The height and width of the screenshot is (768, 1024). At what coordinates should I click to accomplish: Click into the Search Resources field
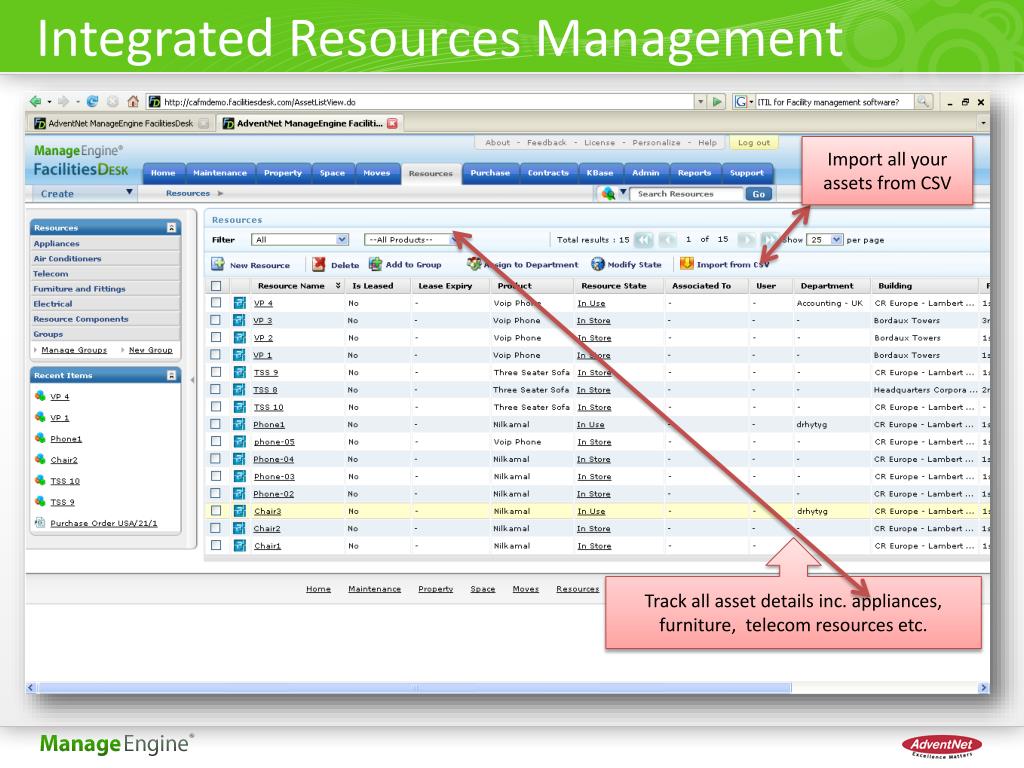pyautogui.click(x=686, y=194)
